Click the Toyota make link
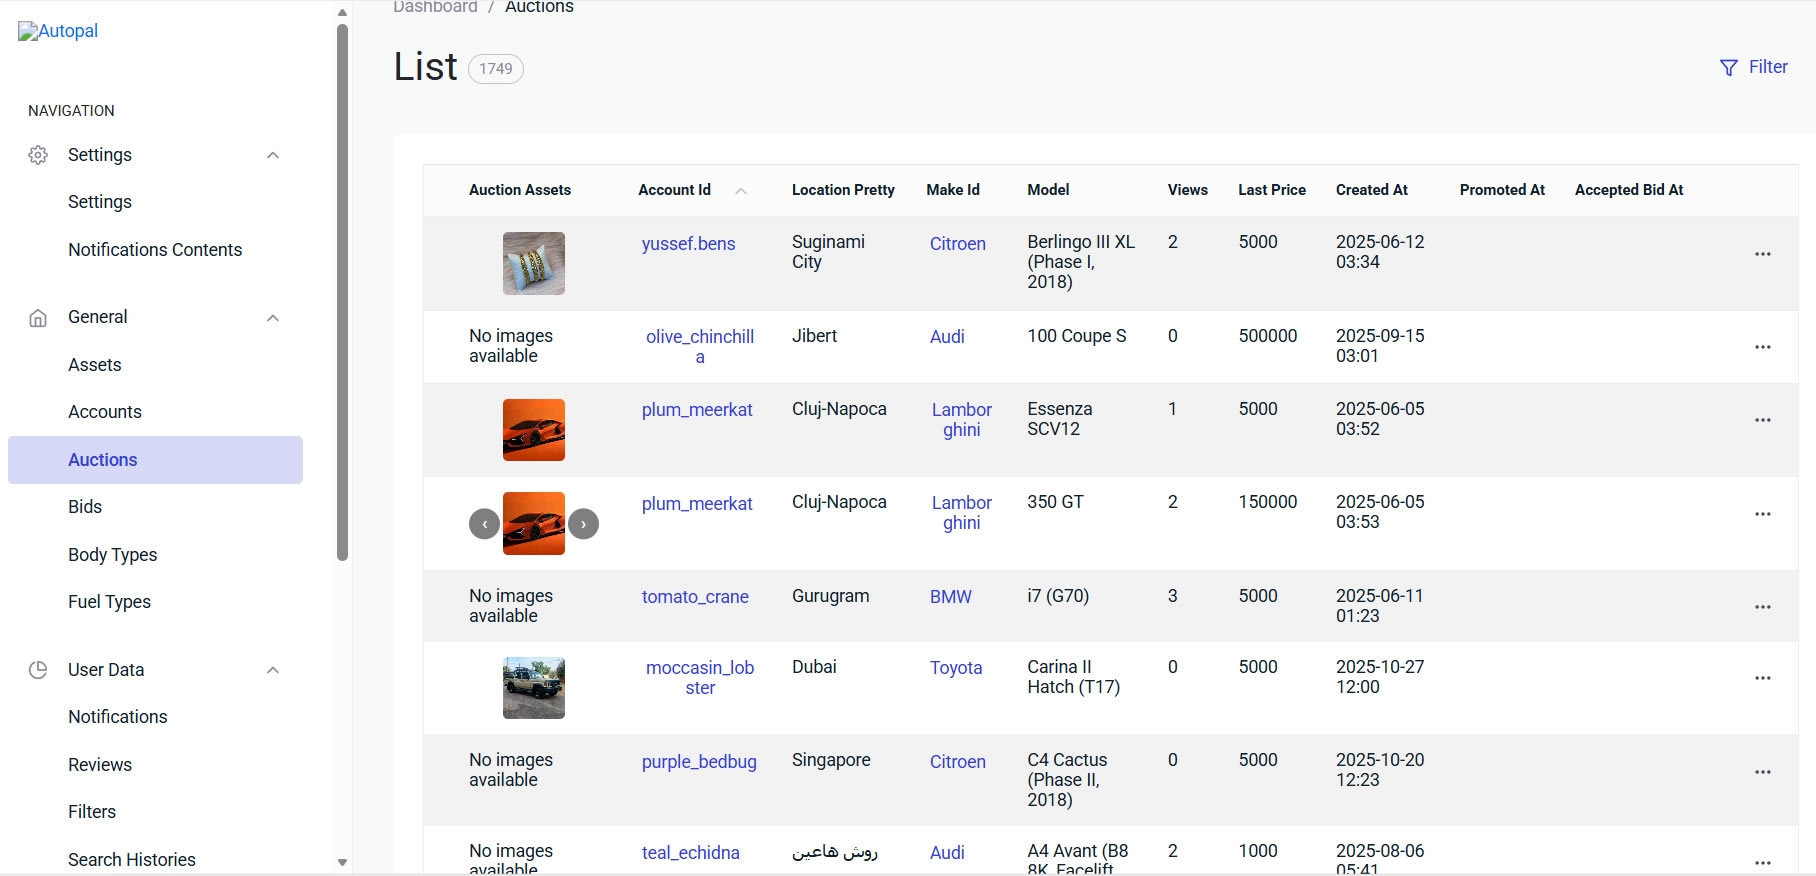The height and width of the screenshot is (876, 1816). [x=956, y=668]
